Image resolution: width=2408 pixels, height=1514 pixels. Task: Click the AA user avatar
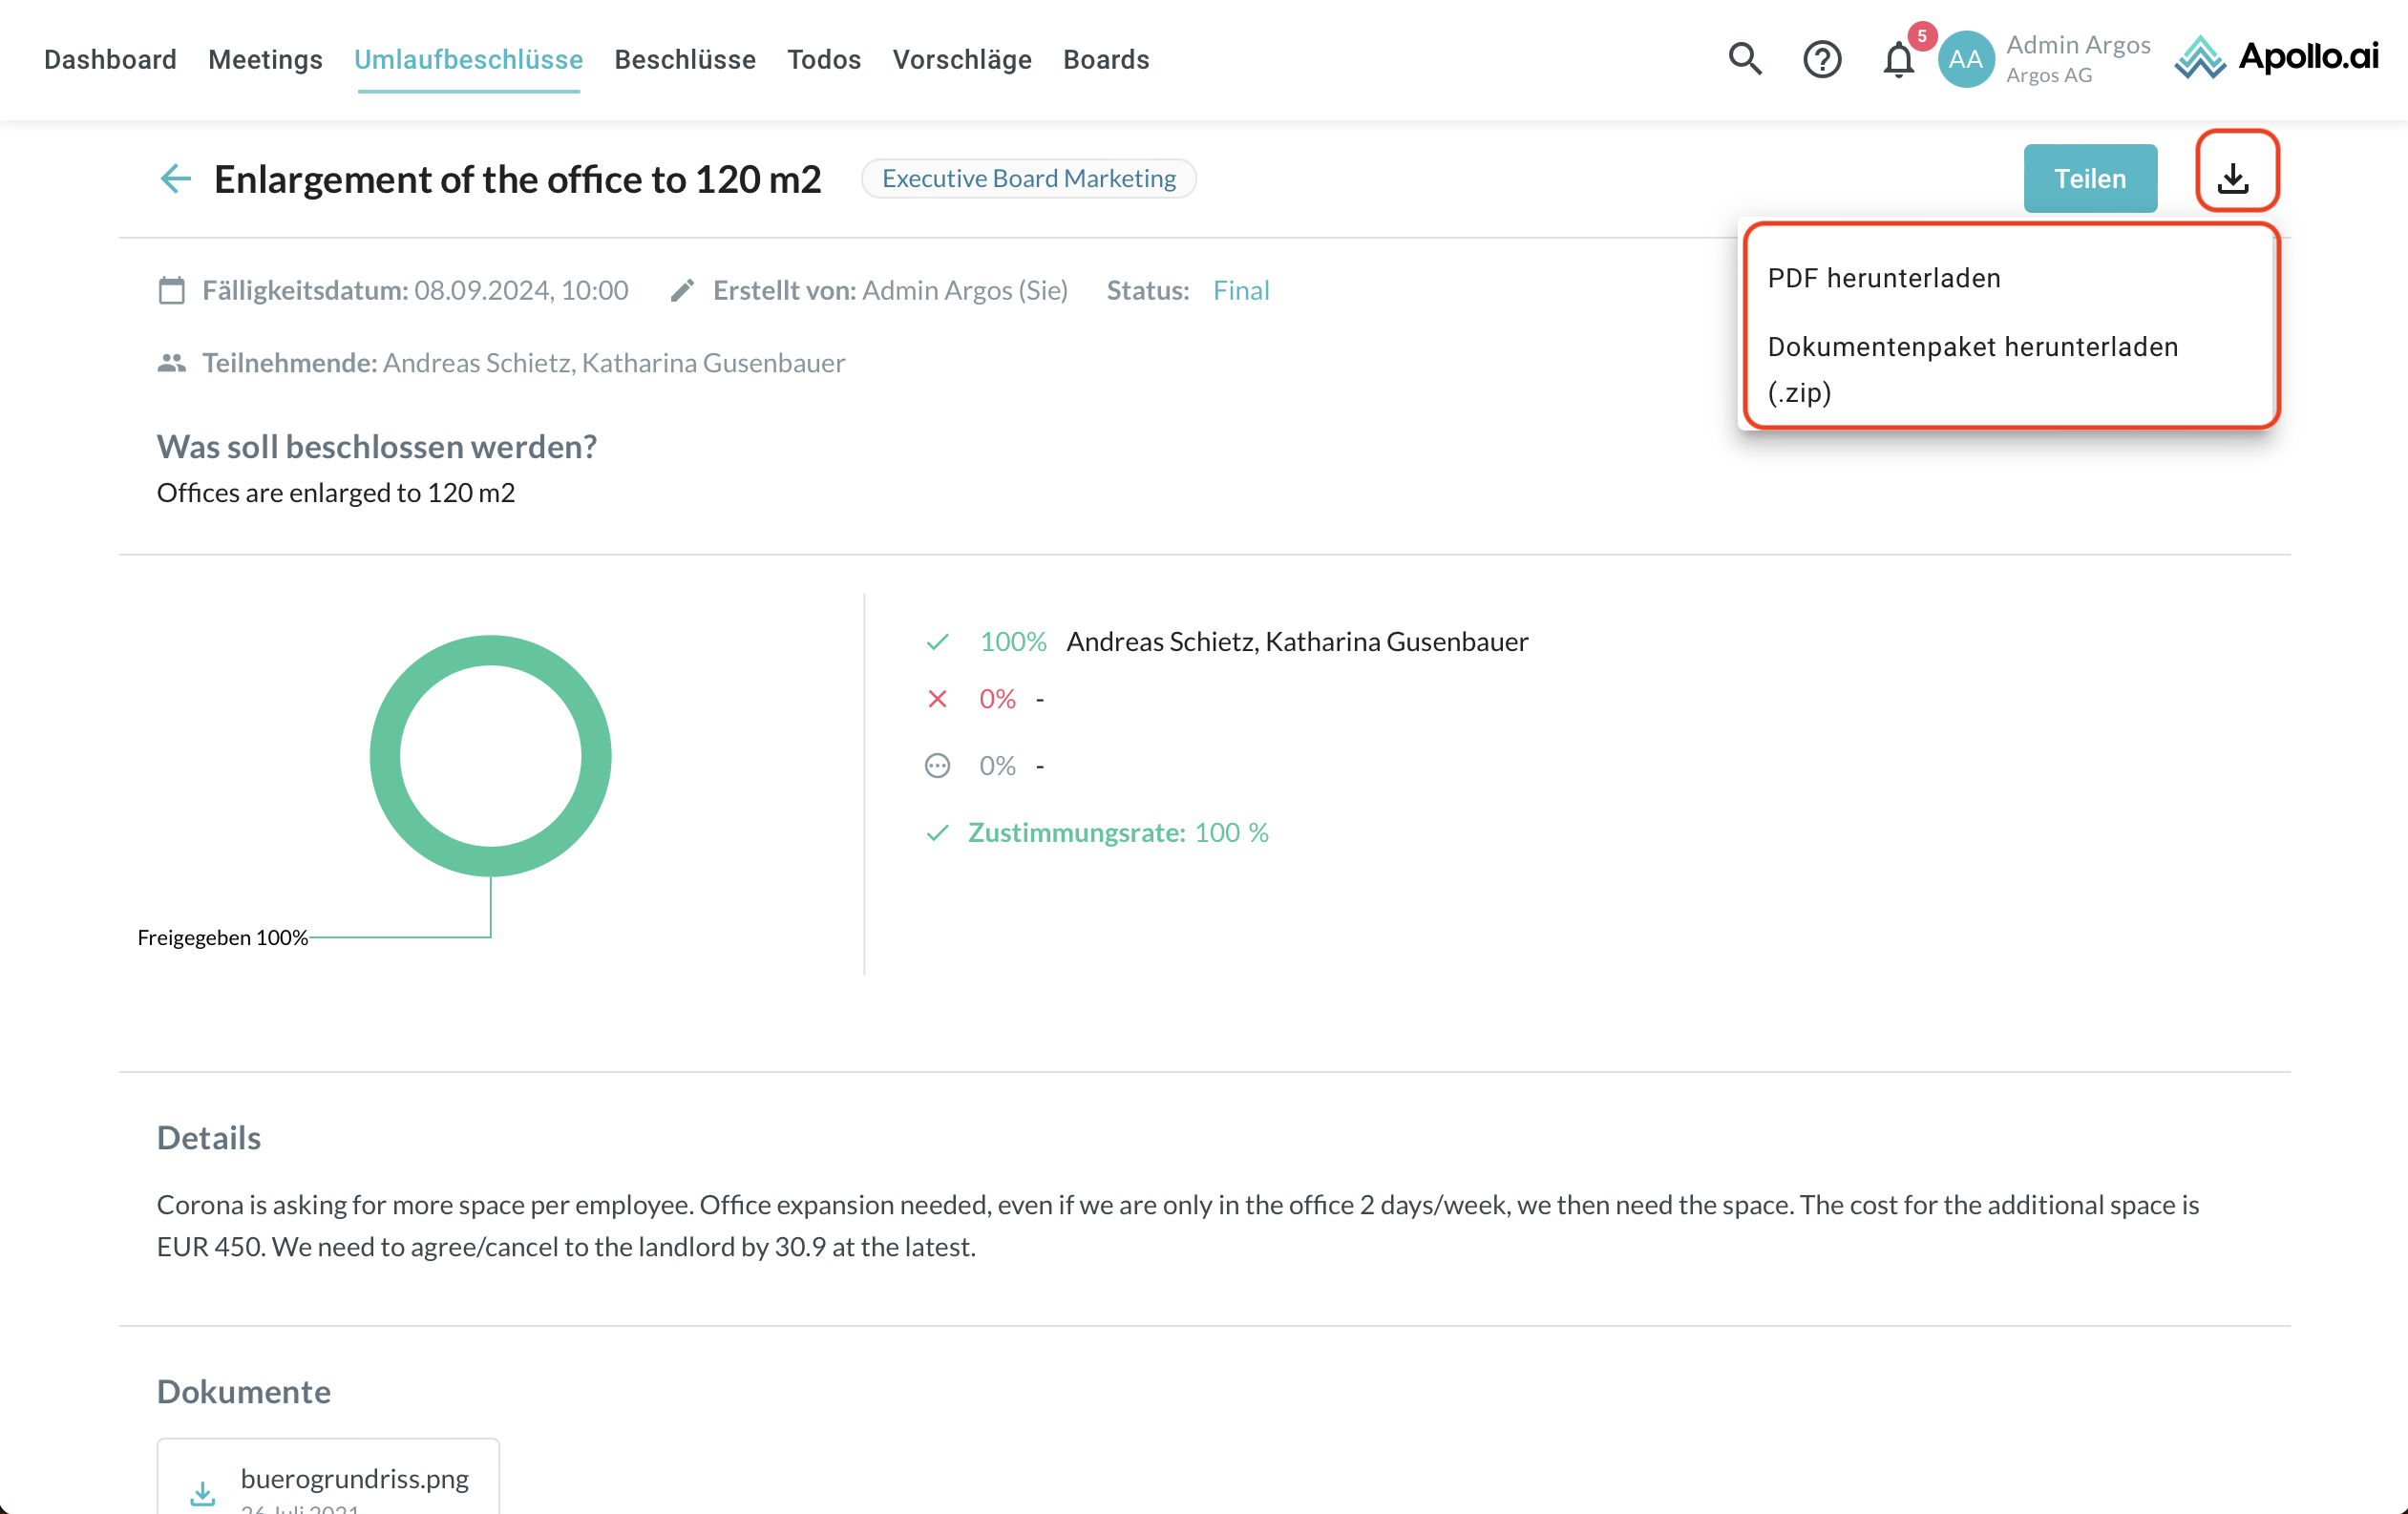pos(1965,59)
